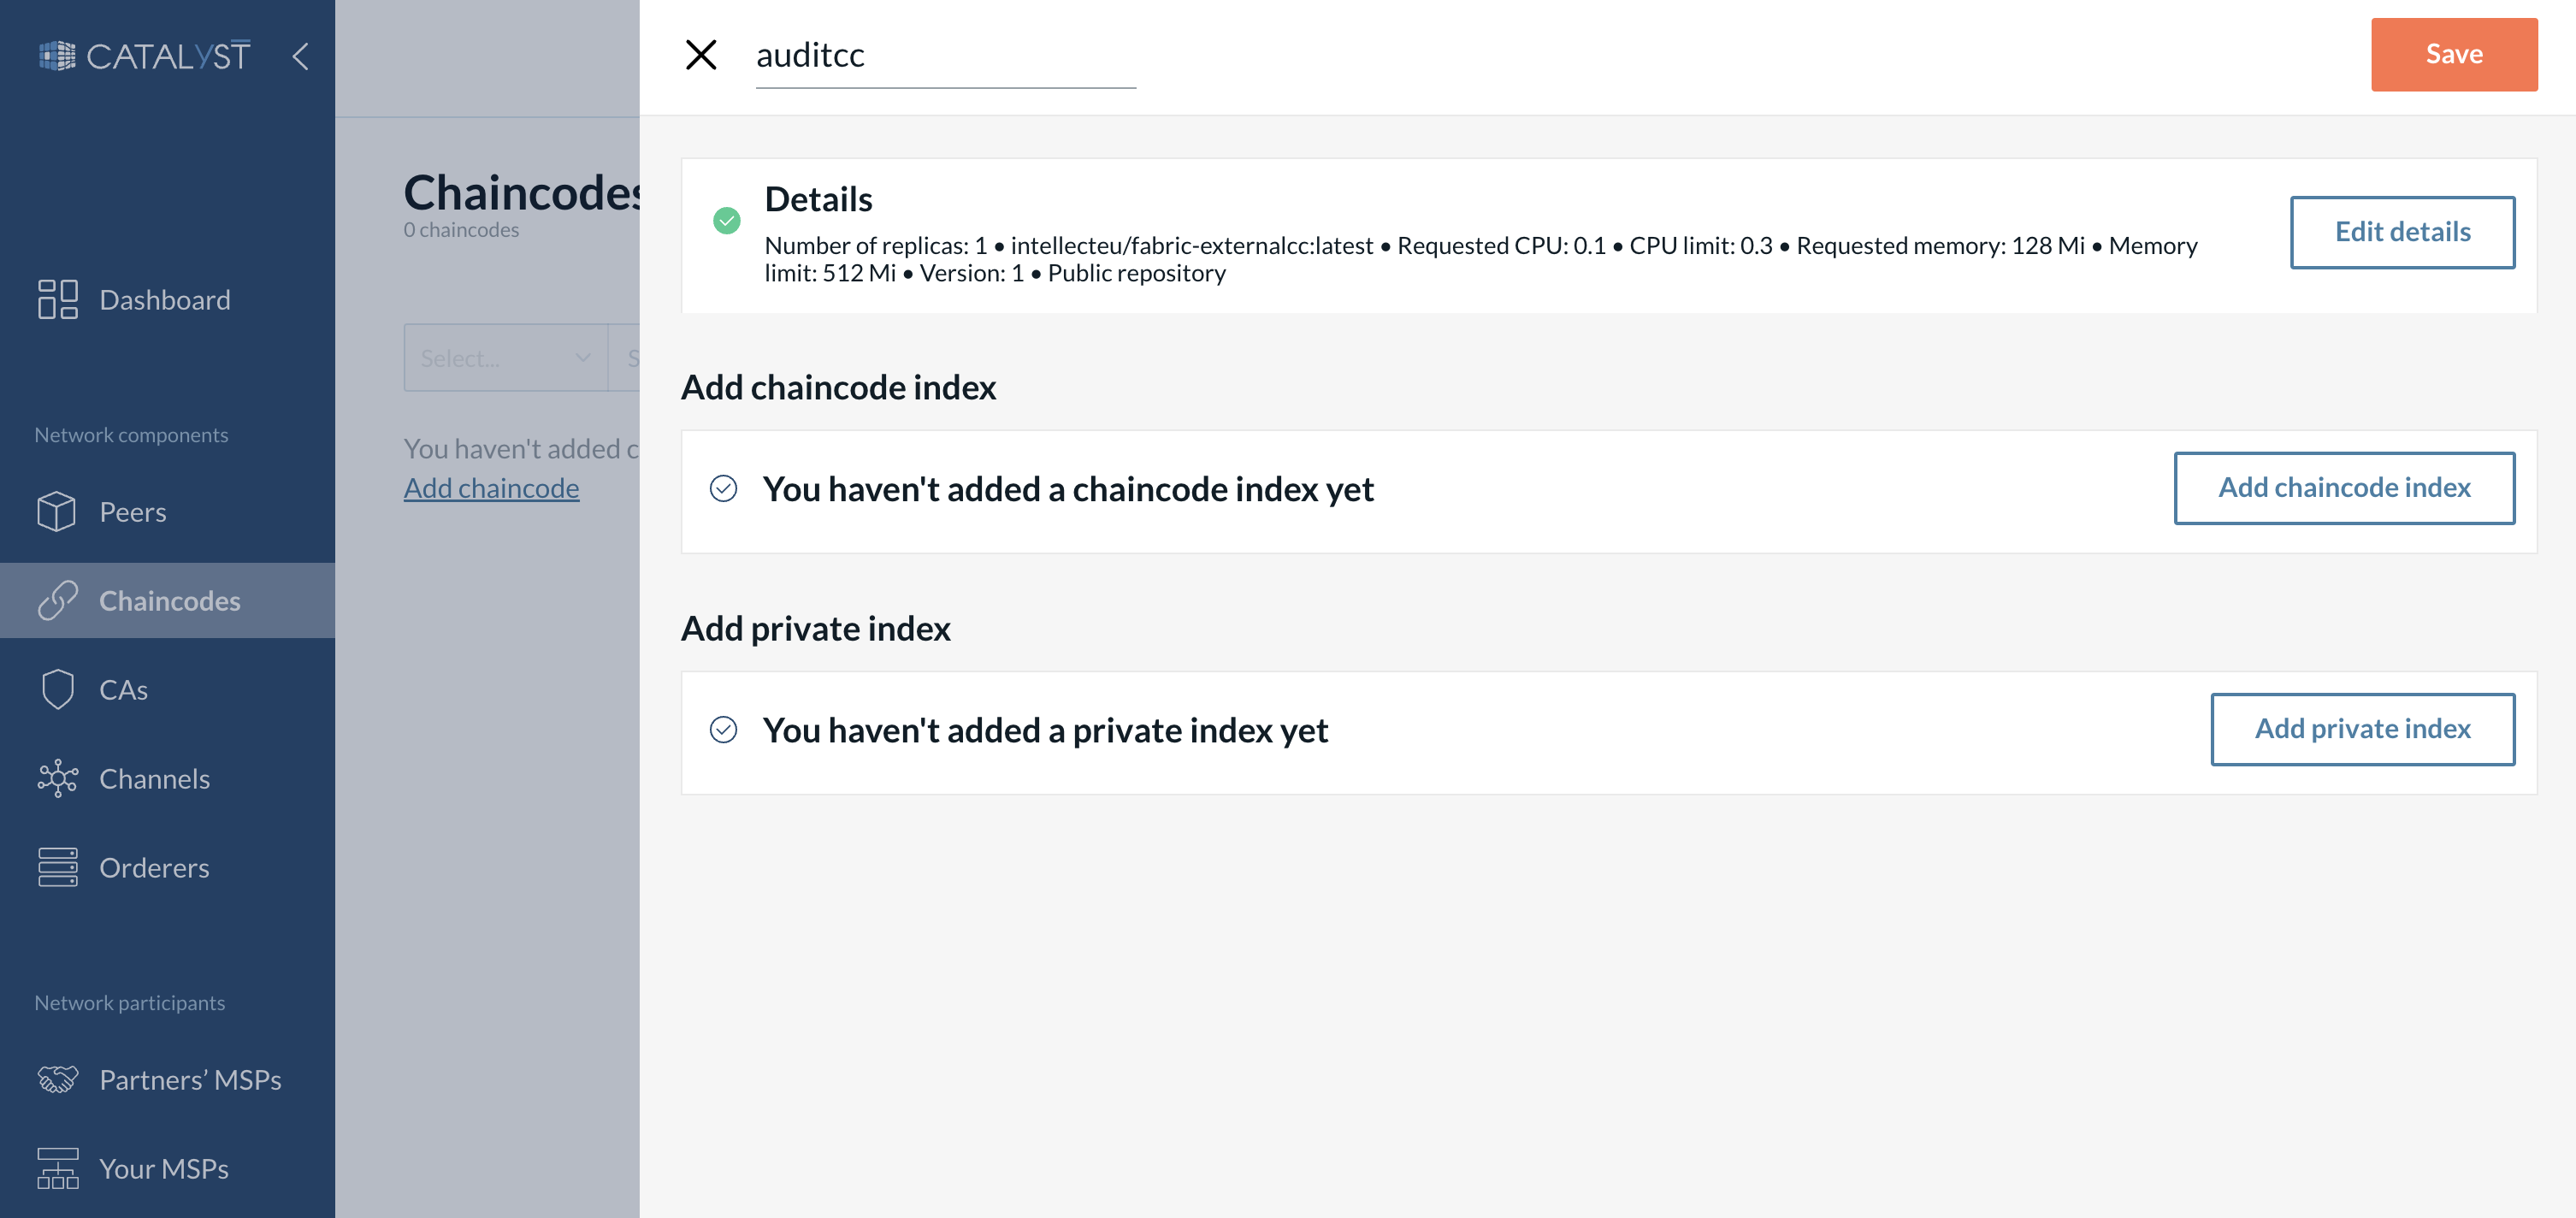Viewport: 2576px width, 1218px height.
Task: Open the Chaincodes section icon
Action: point(58,600)
